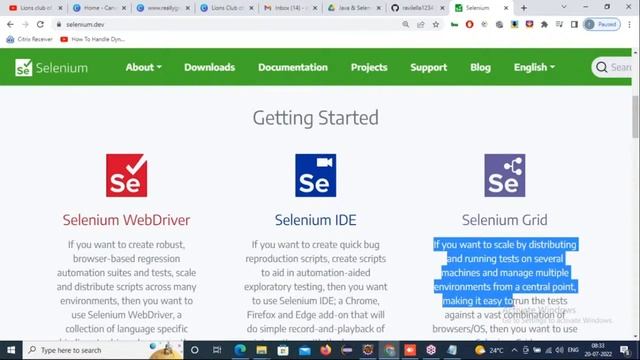This screenshot has height=360, width=640.
Task: Open Task View on taskbar
Action: point(217,350)
